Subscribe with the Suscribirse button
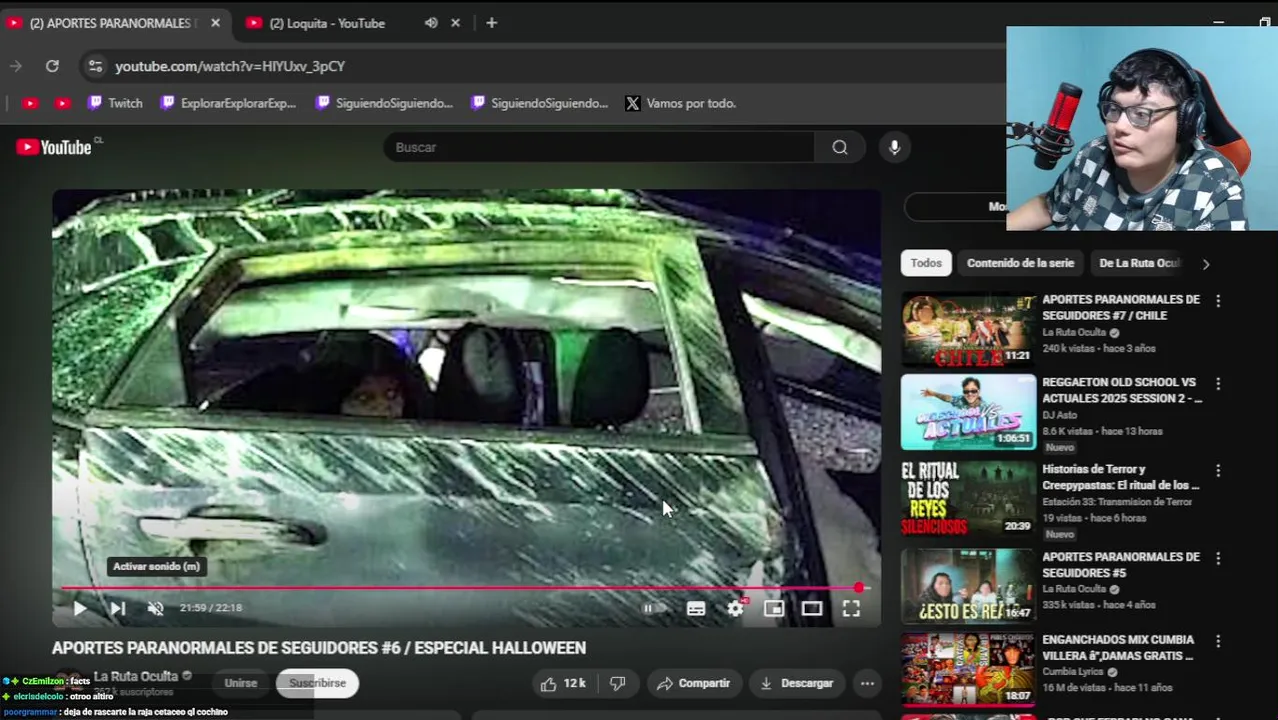 tap(317, 683)
